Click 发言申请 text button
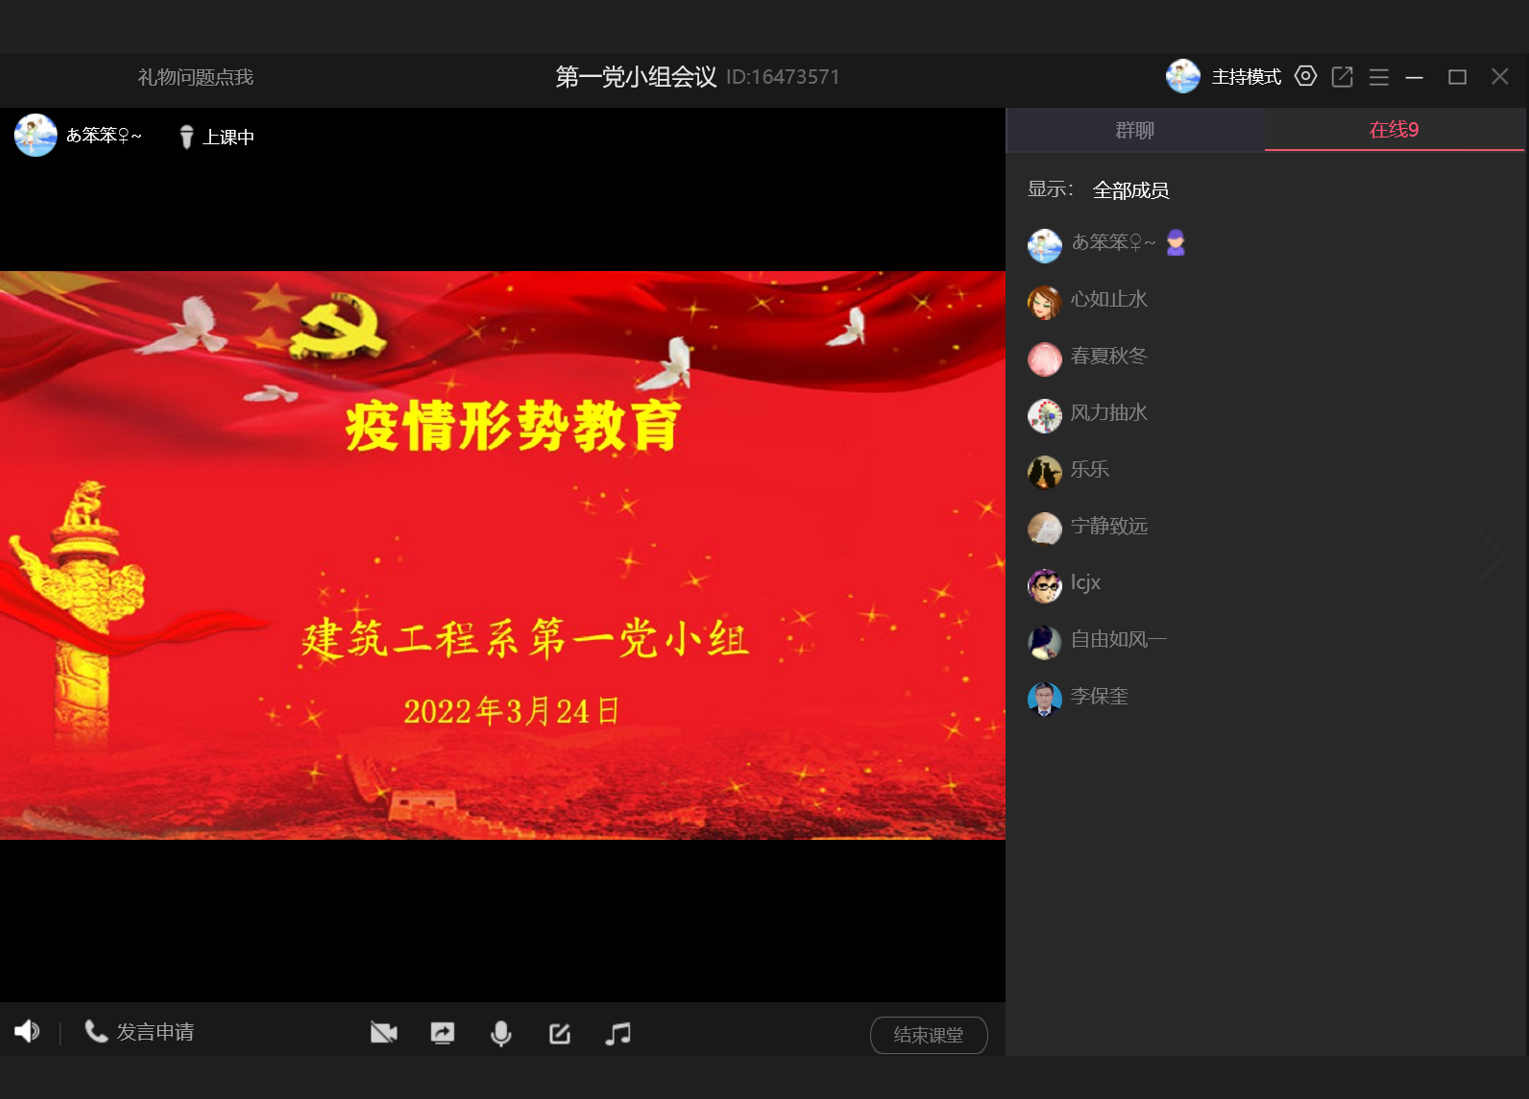 (x=155, y=1032)
